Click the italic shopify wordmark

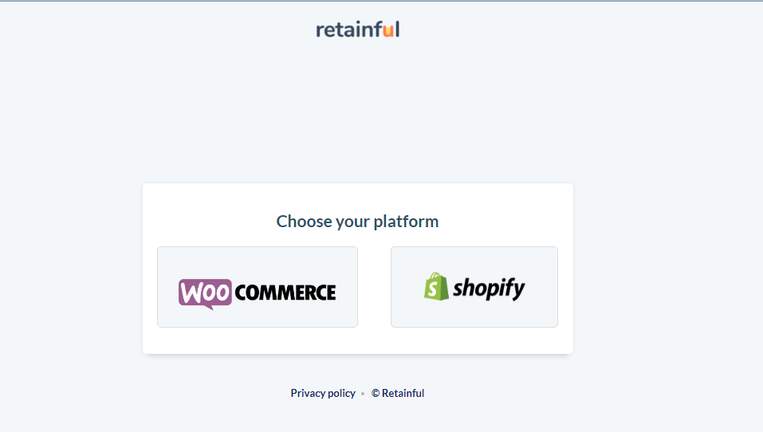[489, 288]
